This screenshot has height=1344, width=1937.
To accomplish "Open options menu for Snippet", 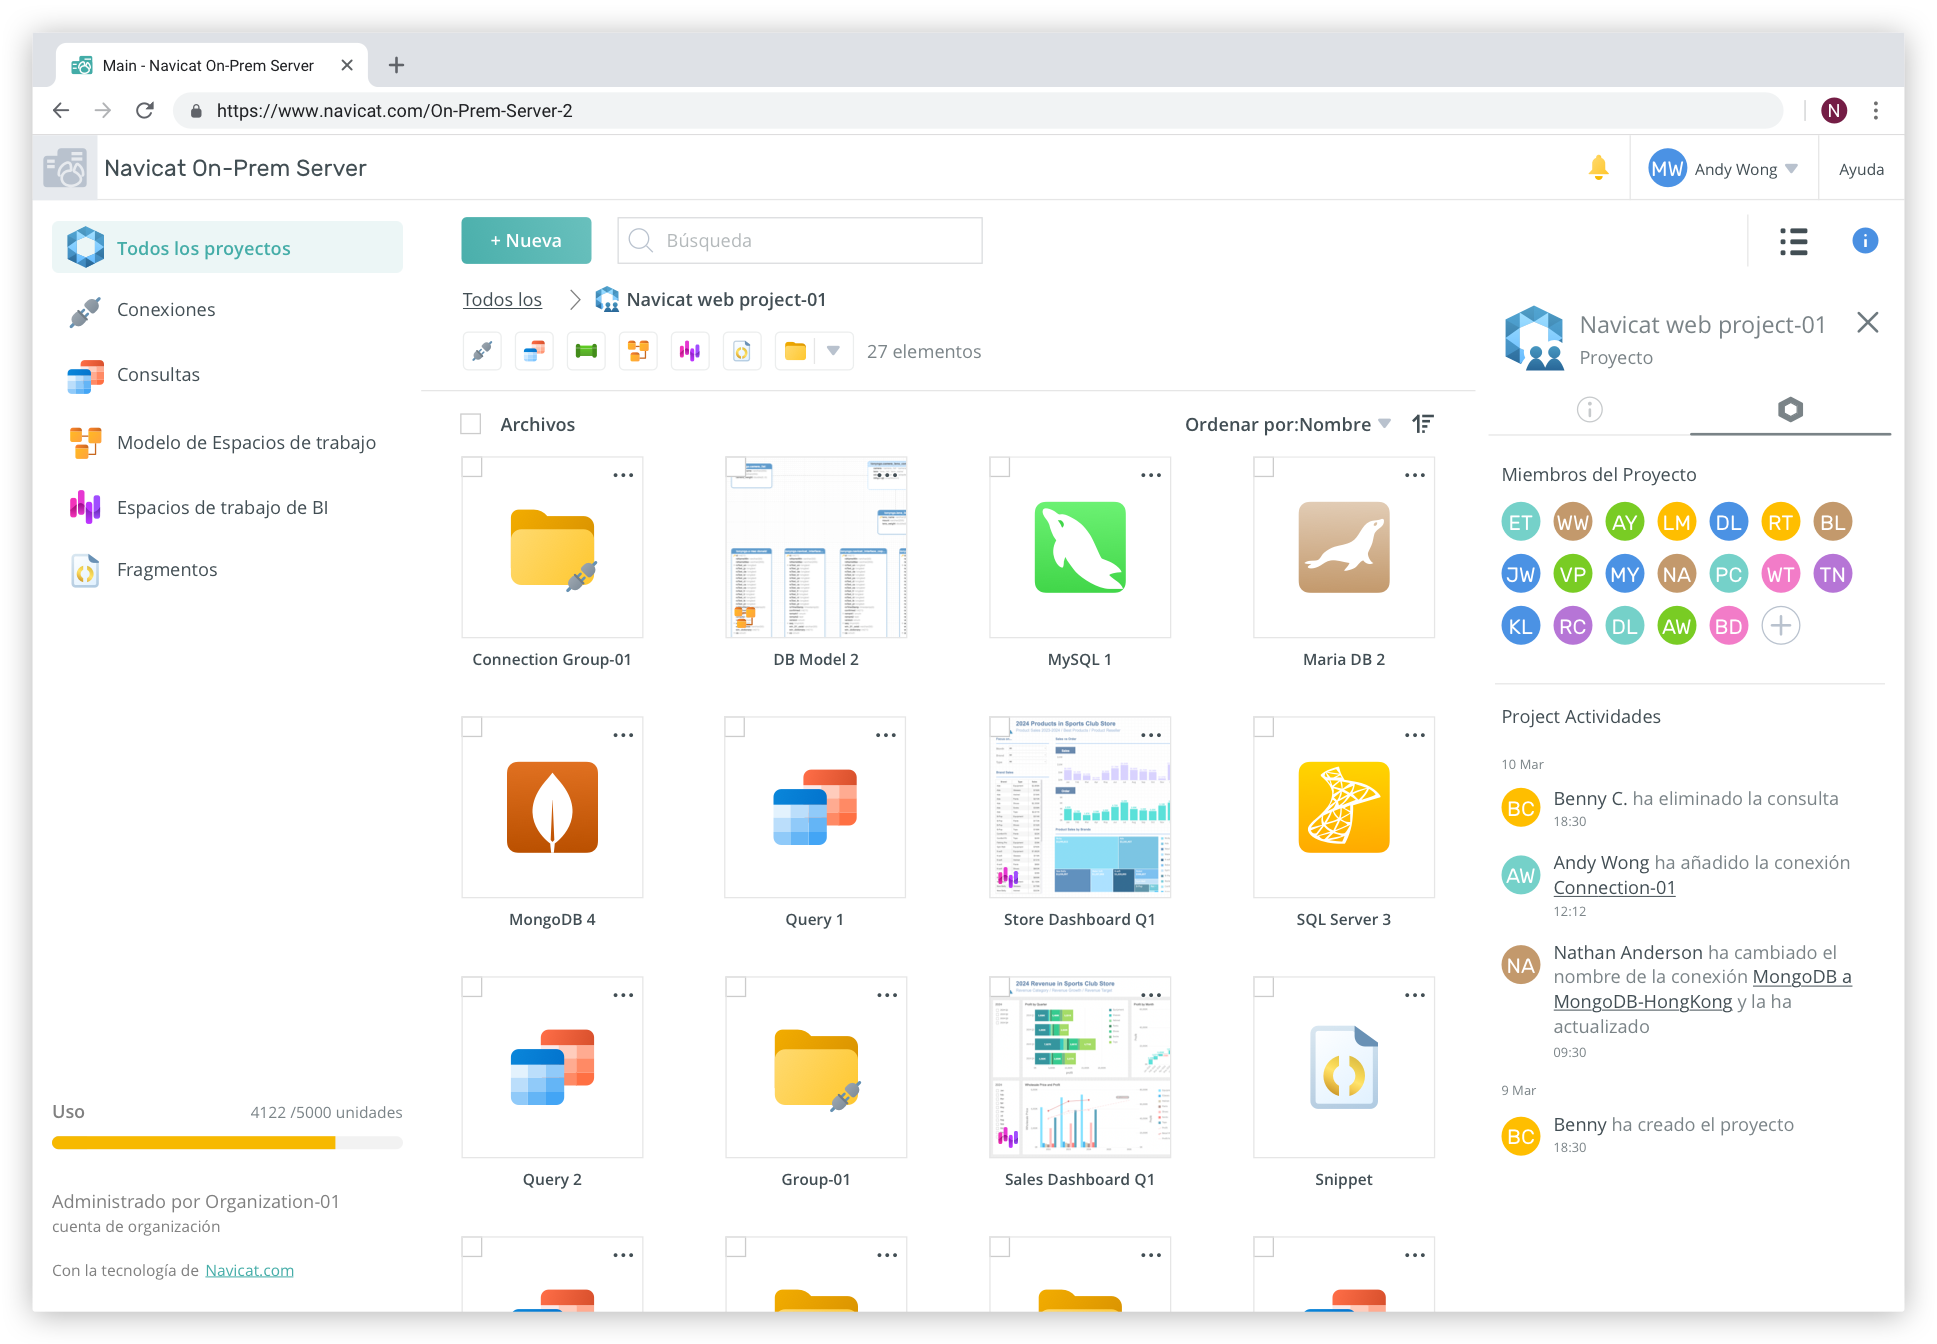I will pyautogui.click(x=1415, y=995).
